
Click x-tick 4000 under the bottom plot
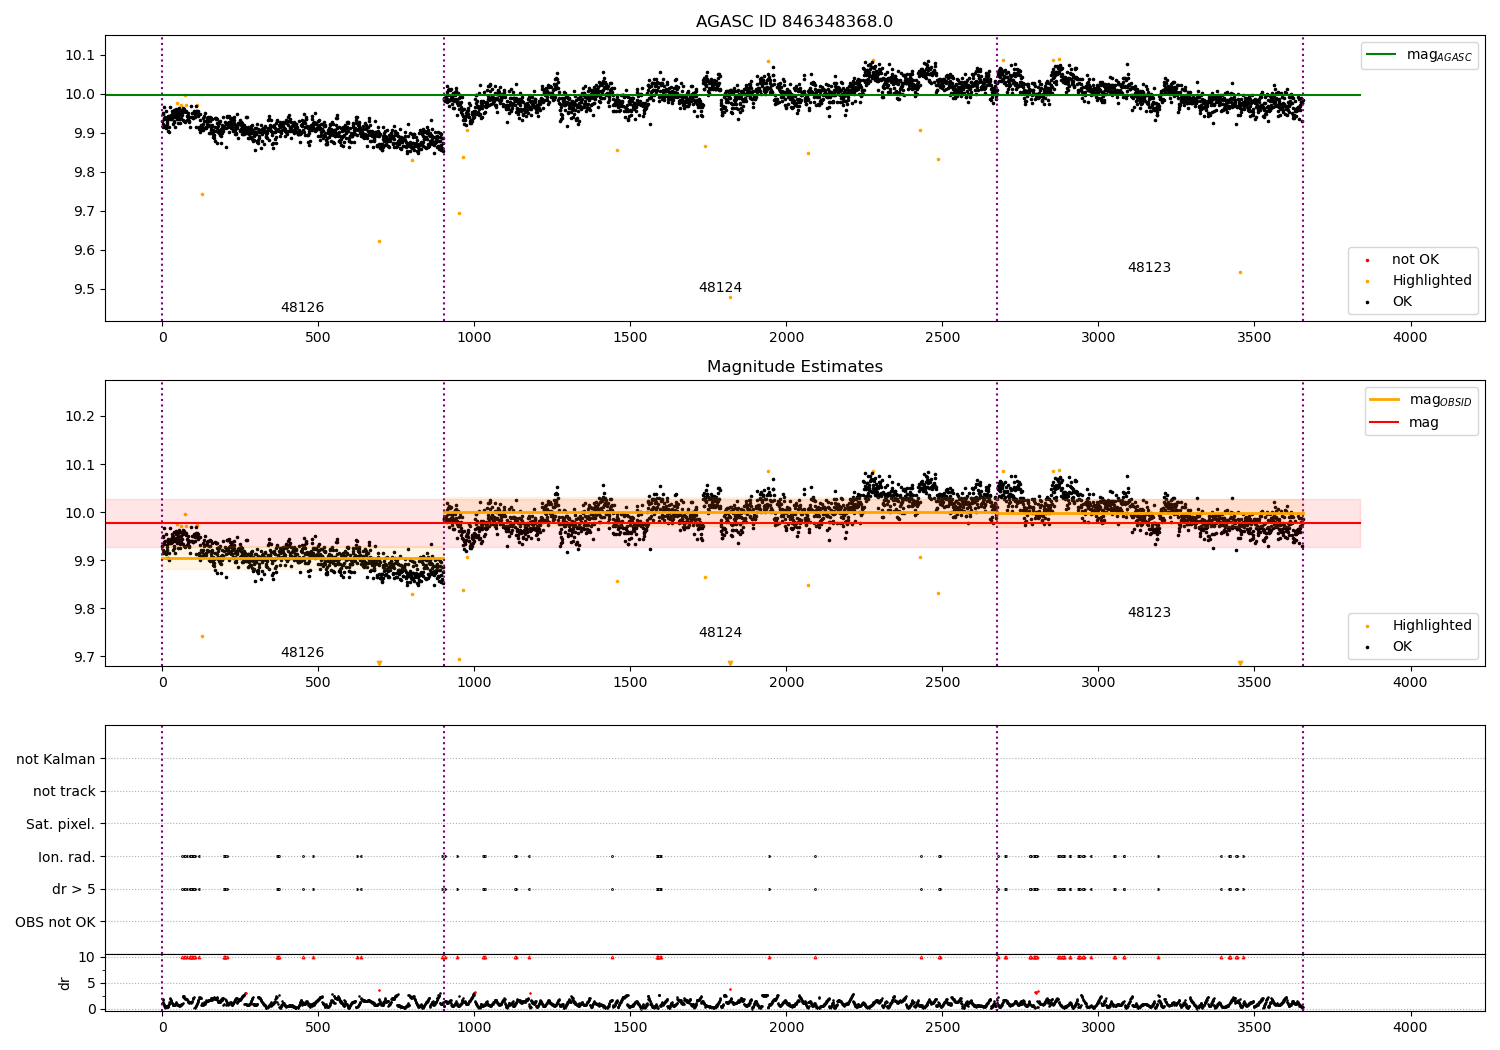tap(1410, 1028)
